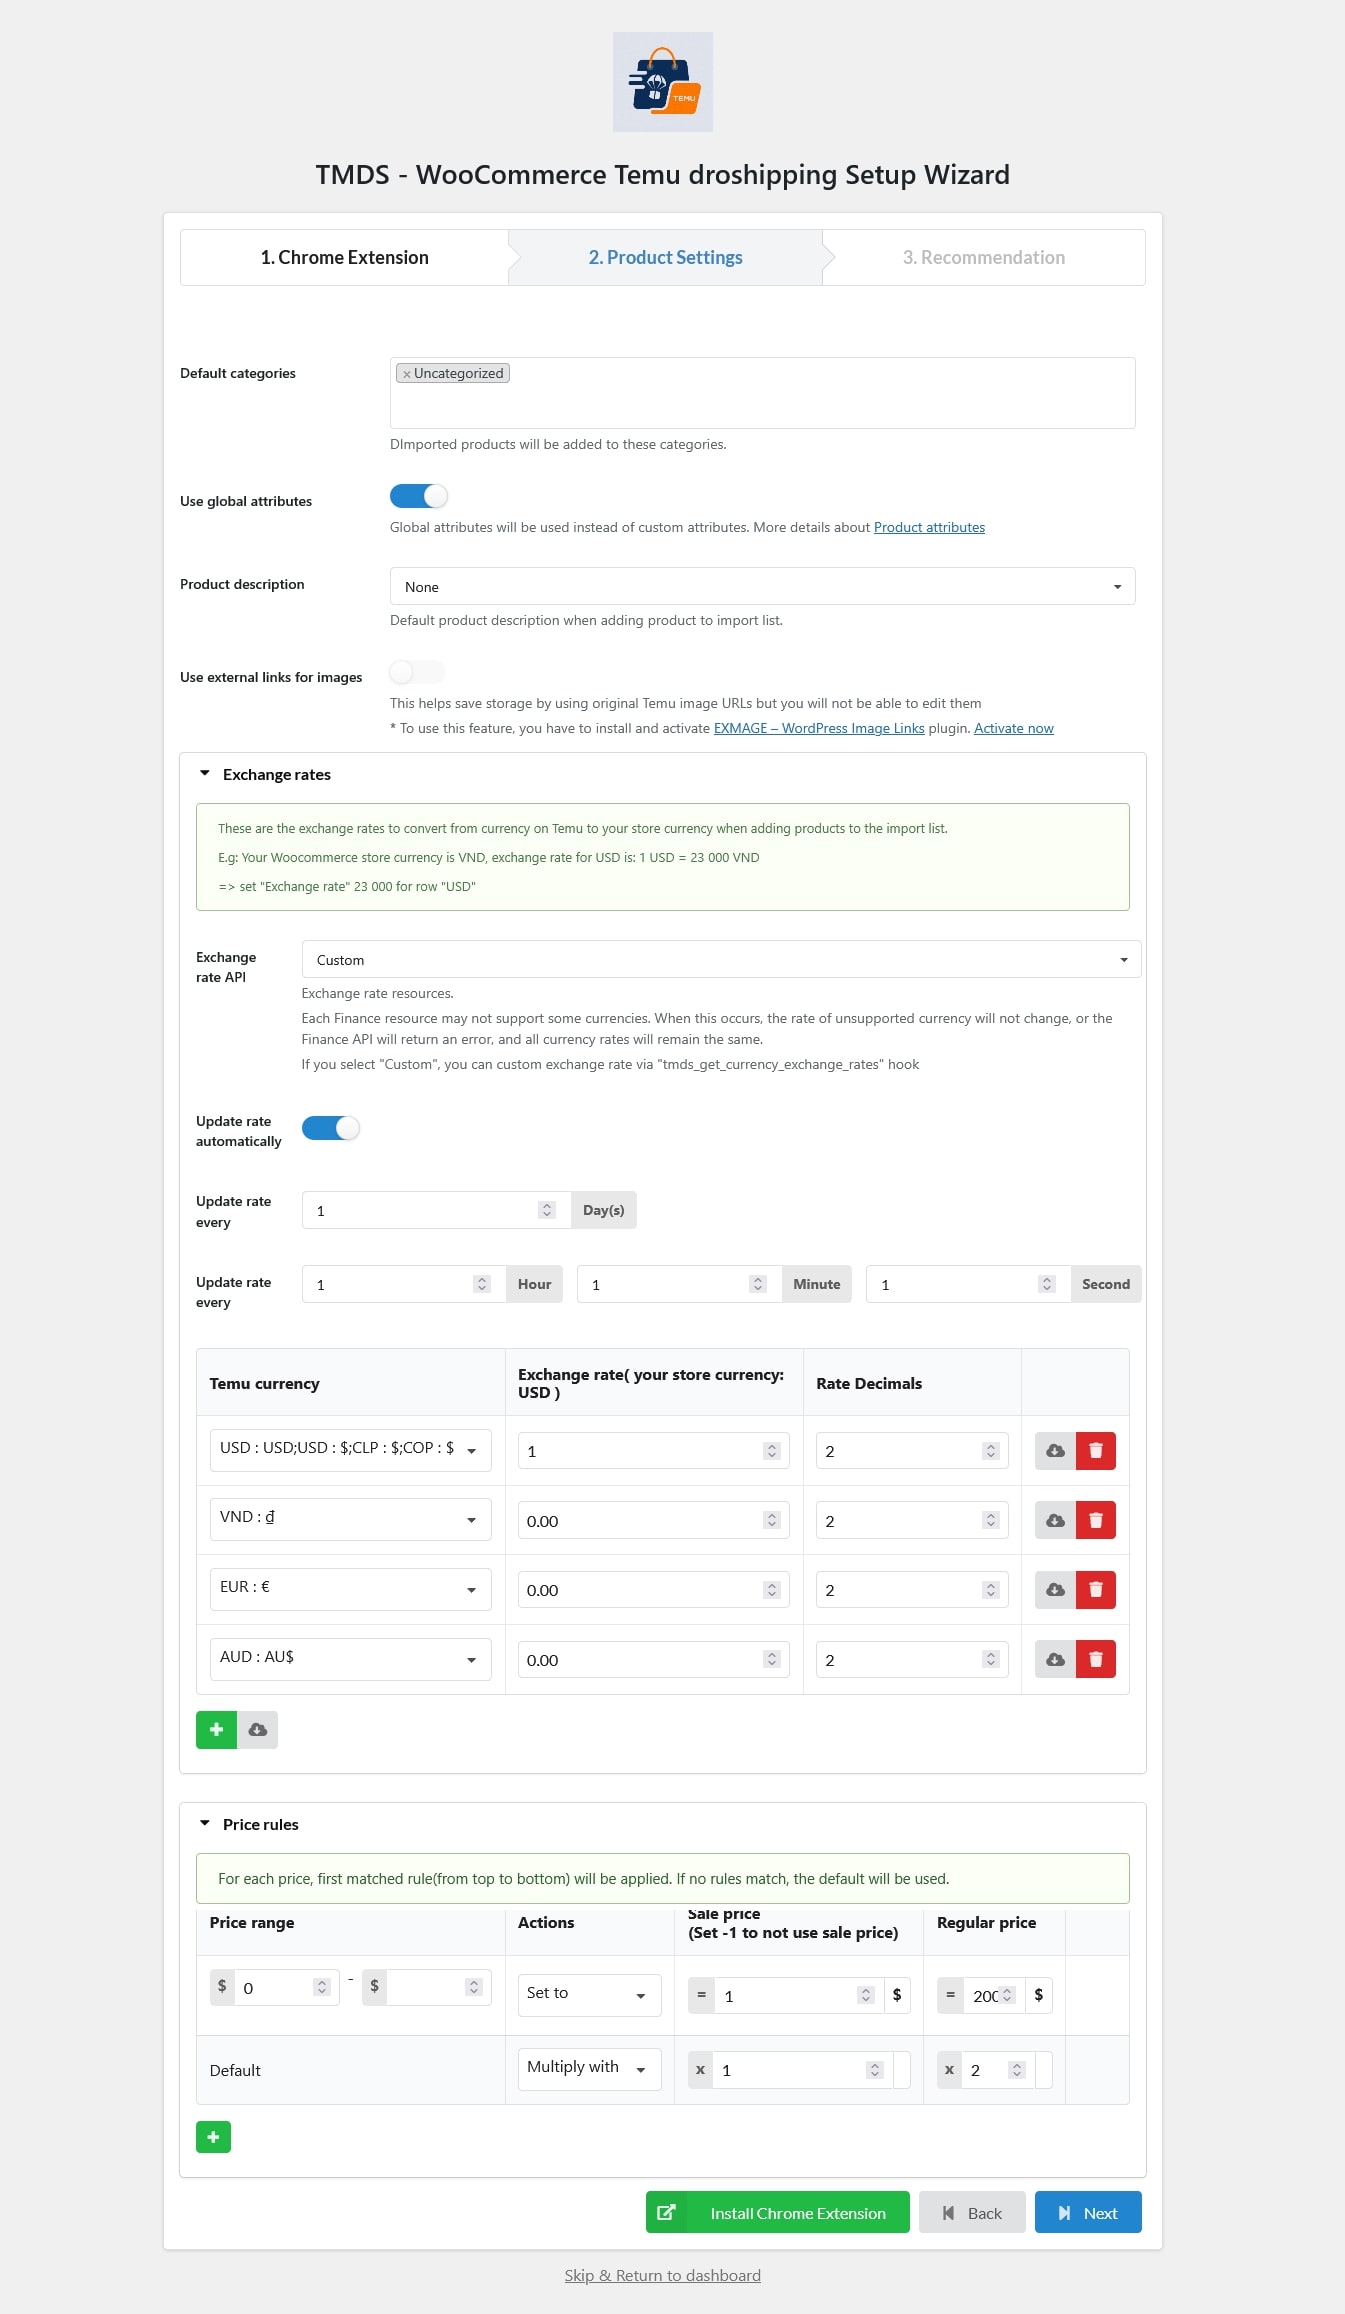Open the USD Temu currency dropdown
Screen dimensions: 1345x2314
pos(350,1450)
